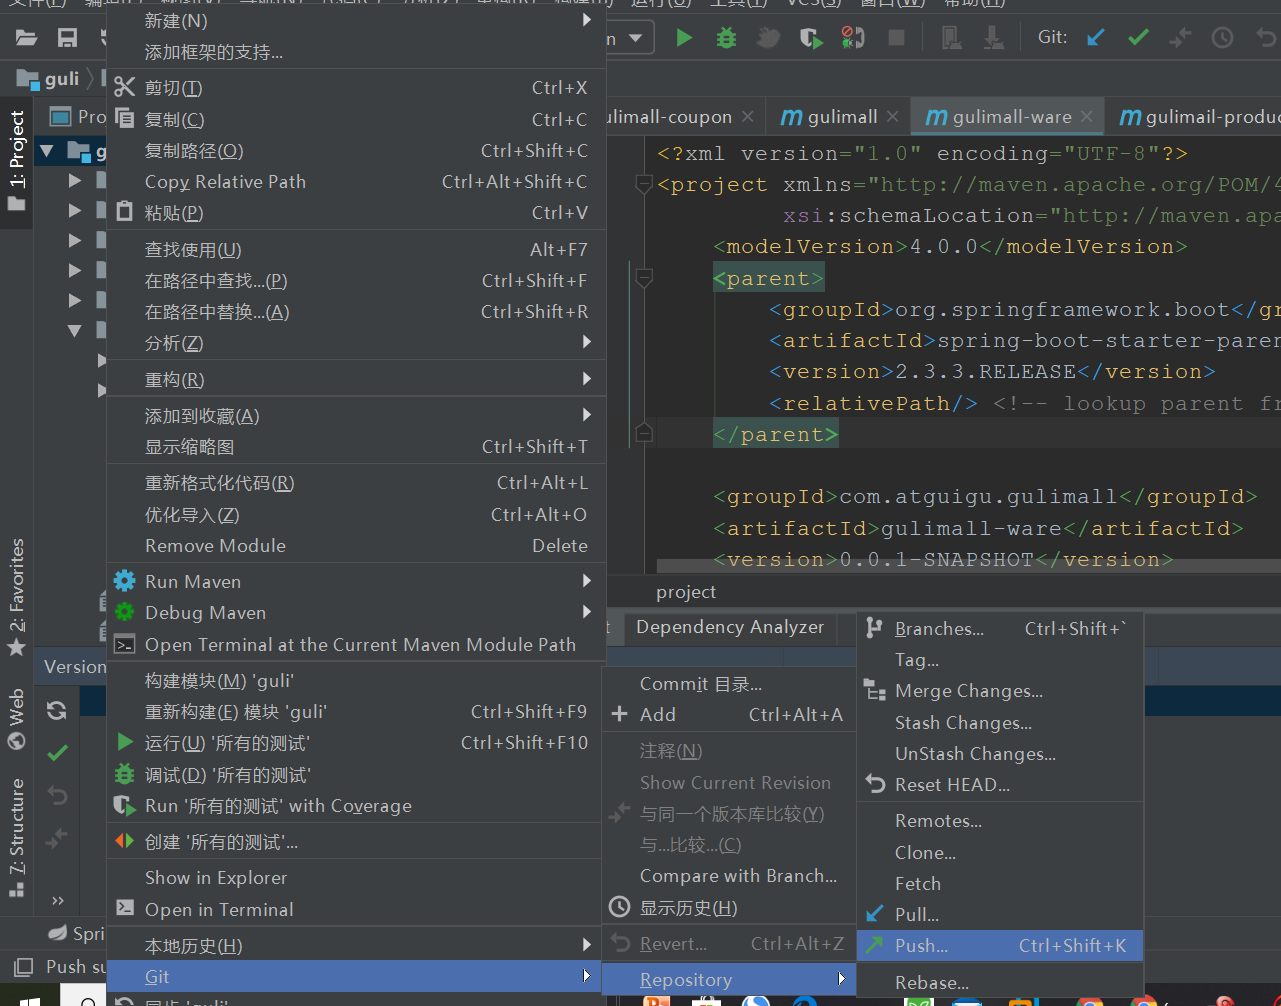Expand the 重构(R) submenu

(356, 380)
